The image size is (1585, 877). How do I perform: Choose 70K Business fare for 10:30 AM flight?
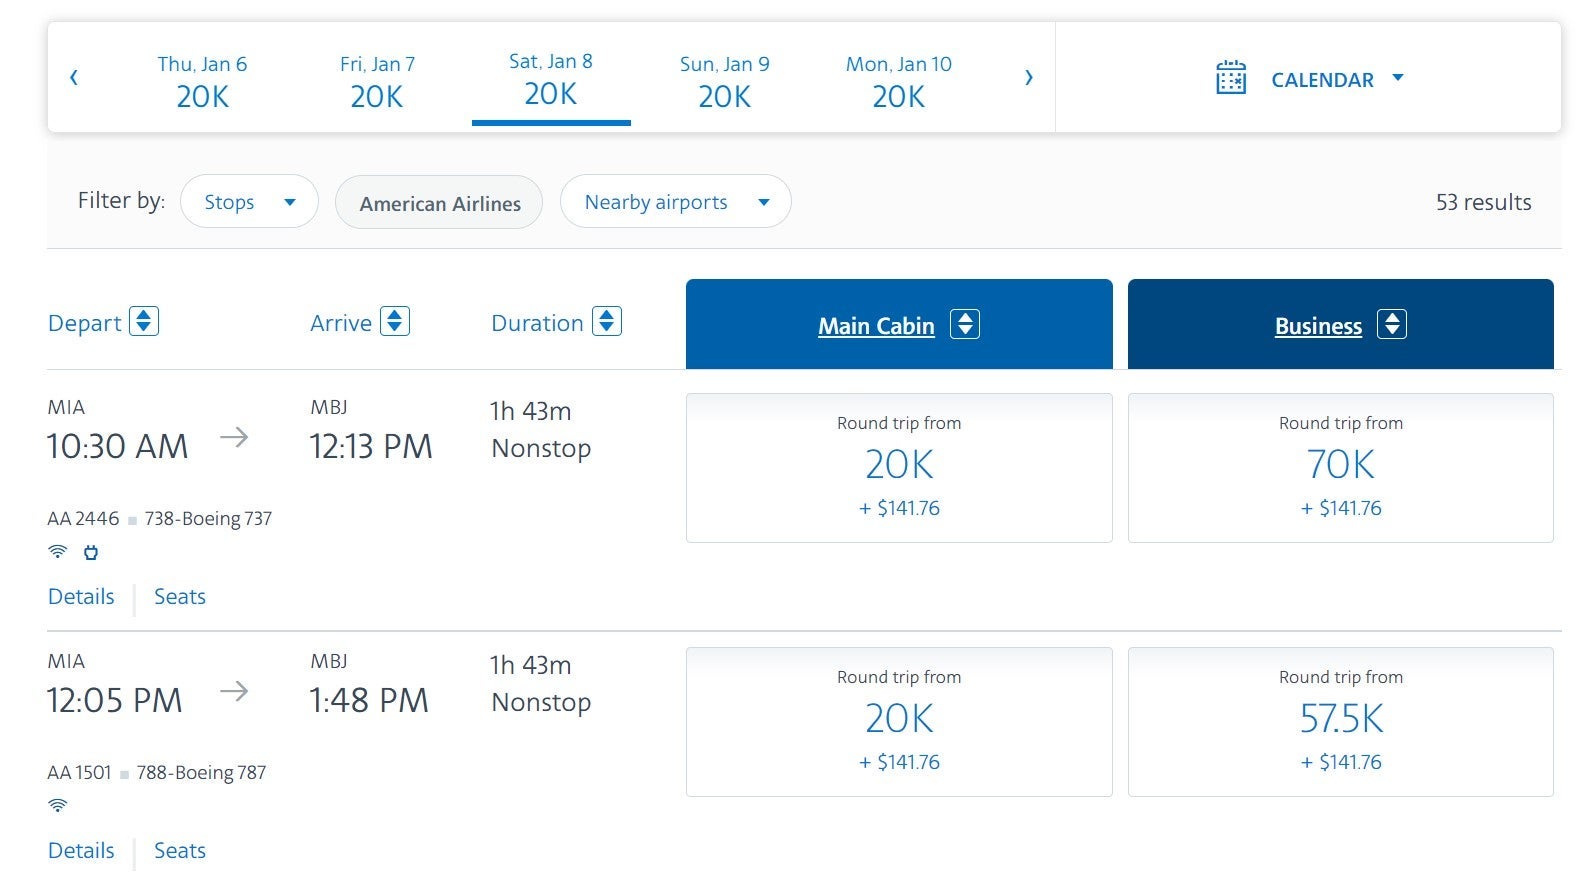pos(1340,468)
